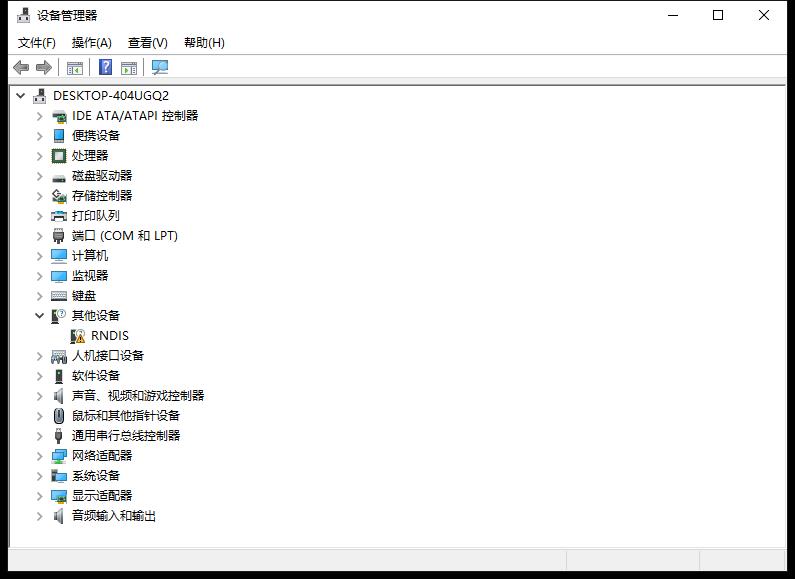795x579 pixels.
Task: Click the 打印队列 printer icon
Action: pyautogui.click(x=59, y=216)
